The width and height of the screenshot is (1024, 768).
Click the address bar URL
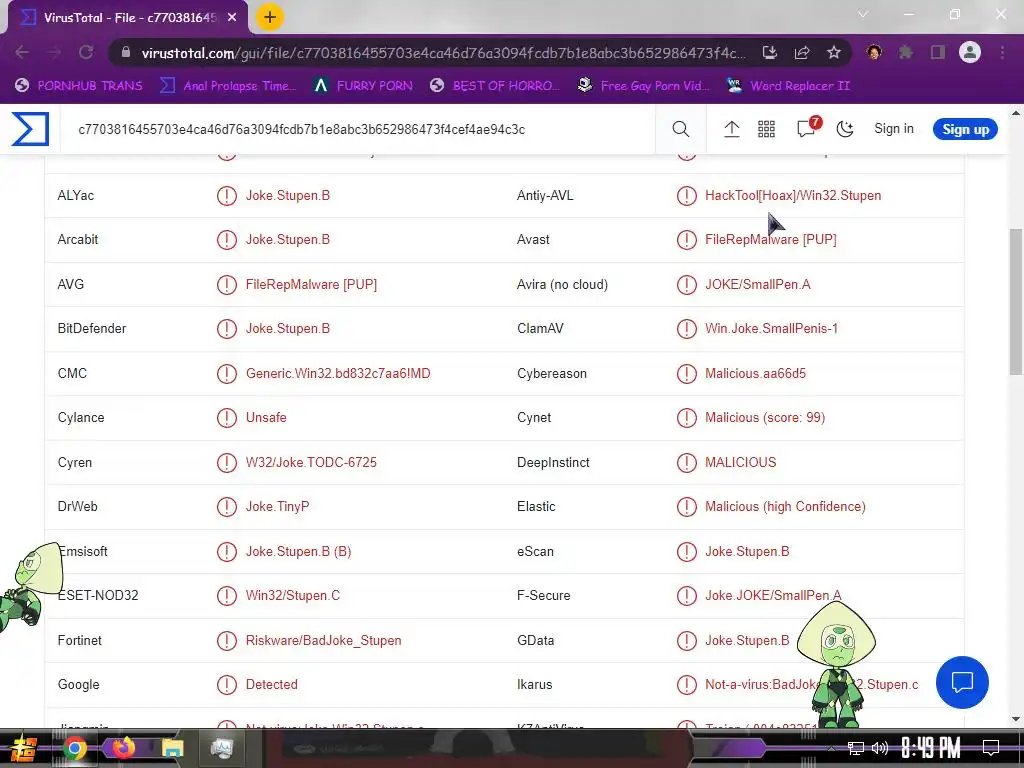443,53
